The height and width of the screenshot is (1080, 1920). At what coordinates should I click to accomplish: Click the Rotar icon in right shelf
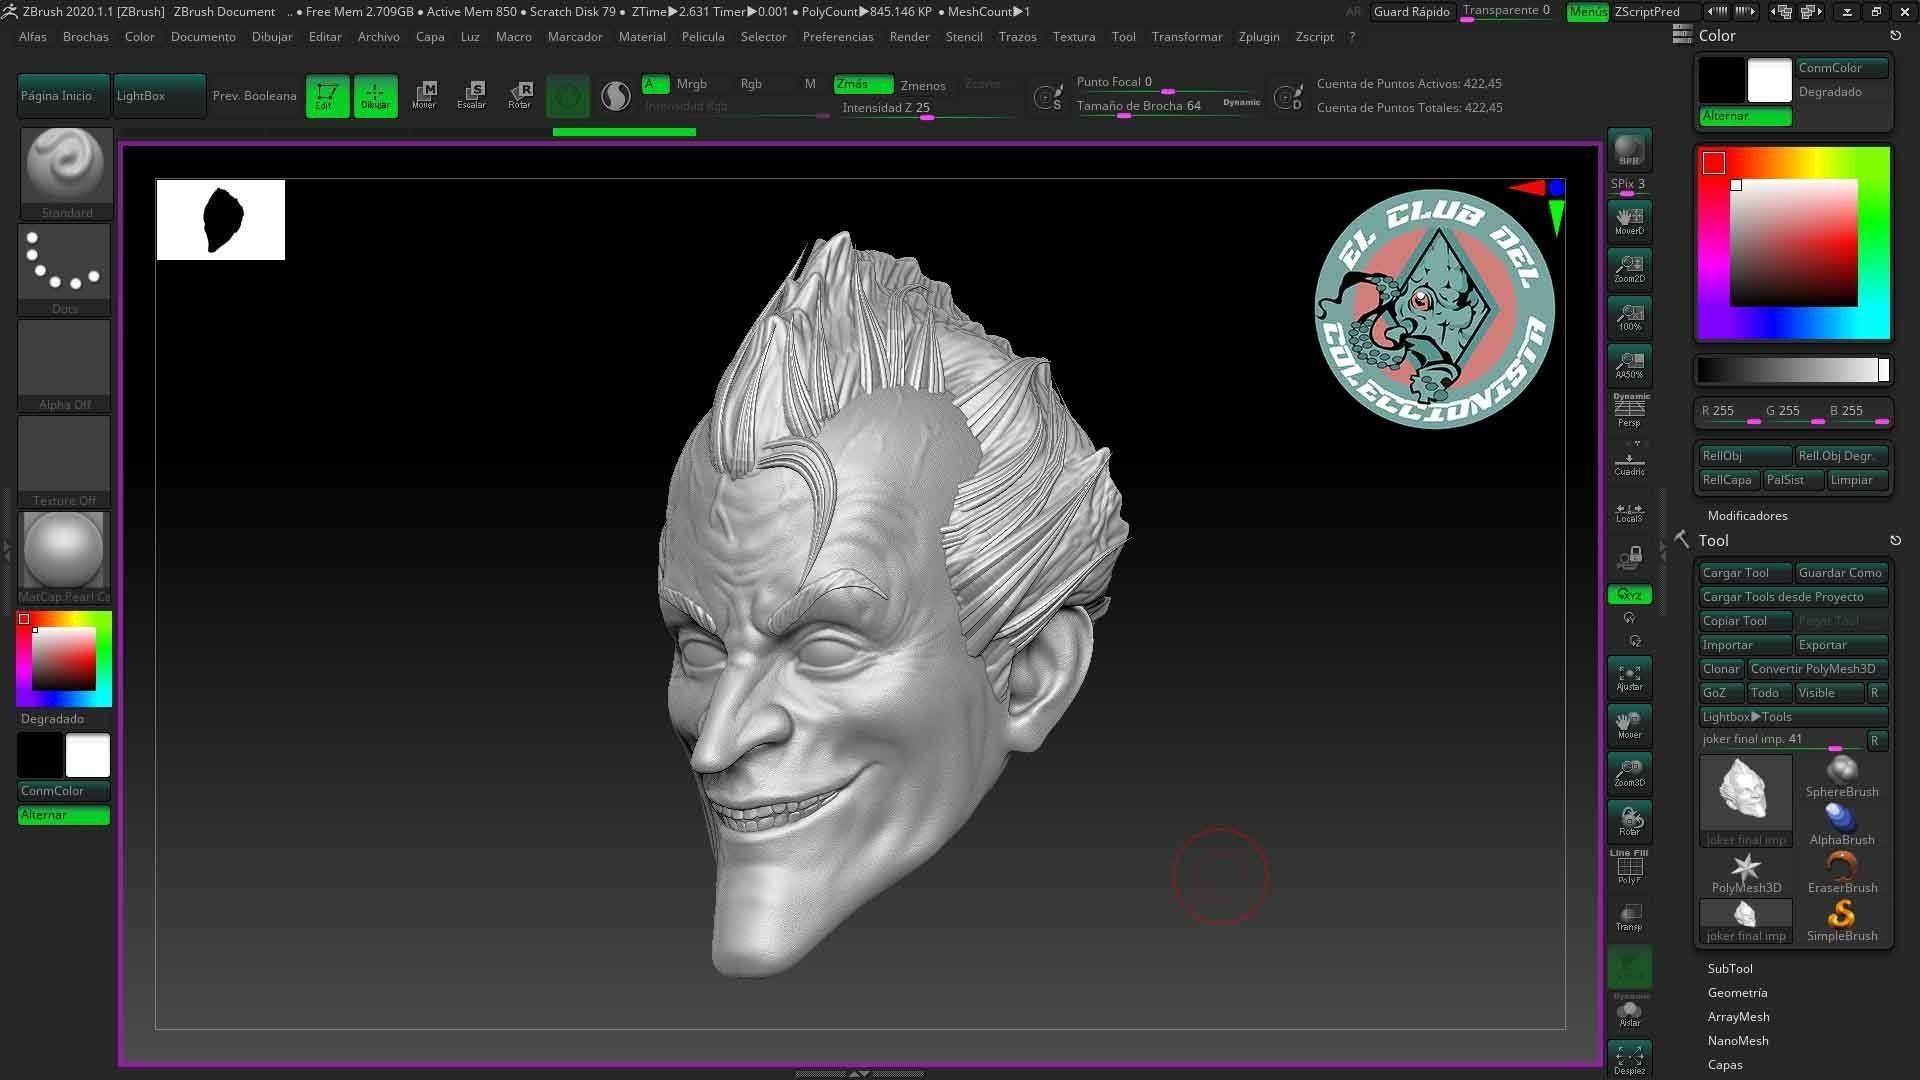pyautogui.click(x=1629, y=821)
